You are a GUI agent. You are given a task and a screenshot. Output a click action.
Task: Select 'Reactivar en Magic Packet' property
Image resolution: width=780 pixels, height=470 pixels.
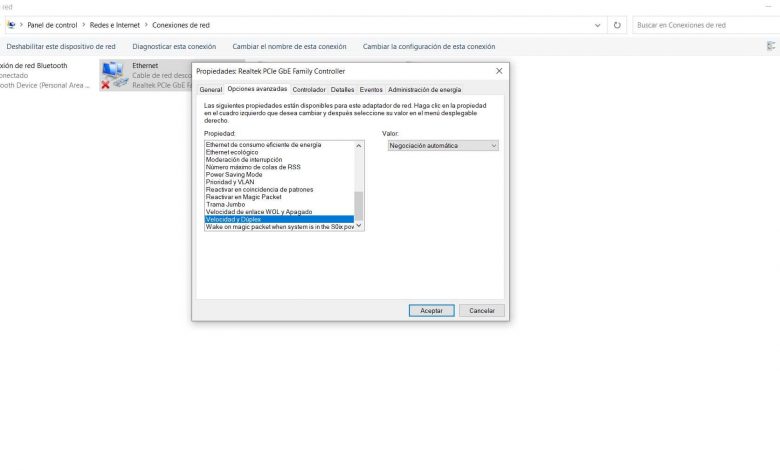(279, 197)
